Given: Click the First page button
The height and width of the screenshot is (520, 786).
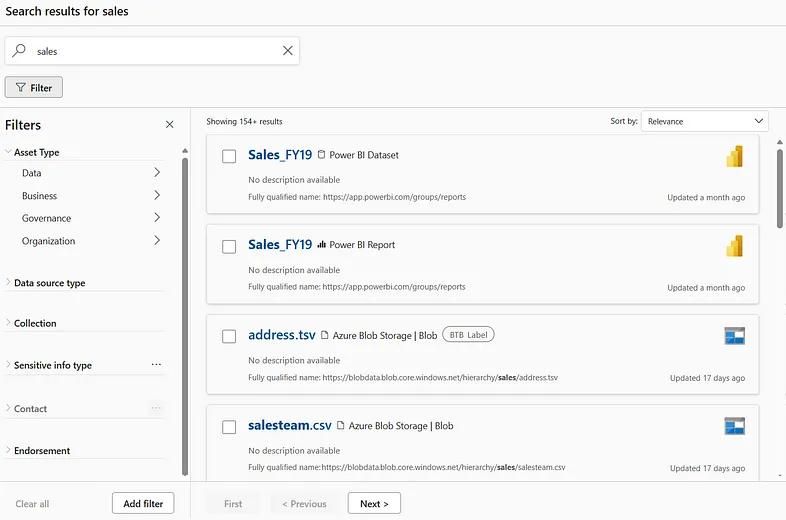Looking at the screenshot, I should click(x=233, y=503).
